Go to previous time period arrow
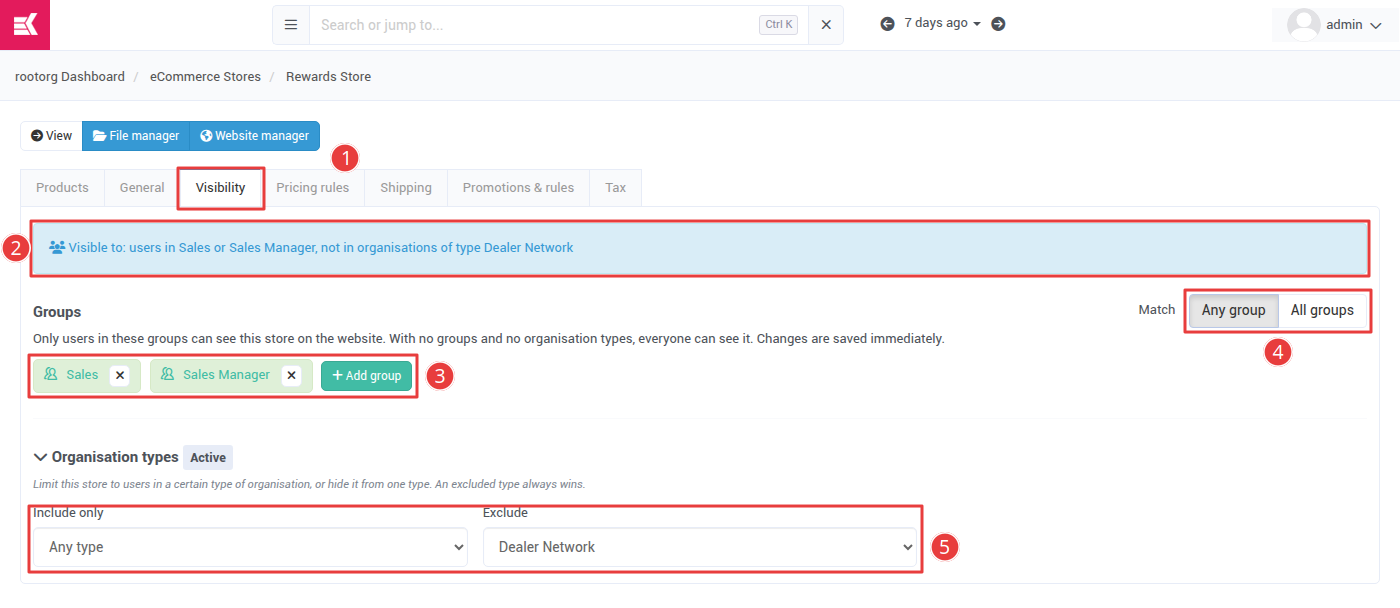1400x608 pixels. pyautogui.click(x=887, y=24)
